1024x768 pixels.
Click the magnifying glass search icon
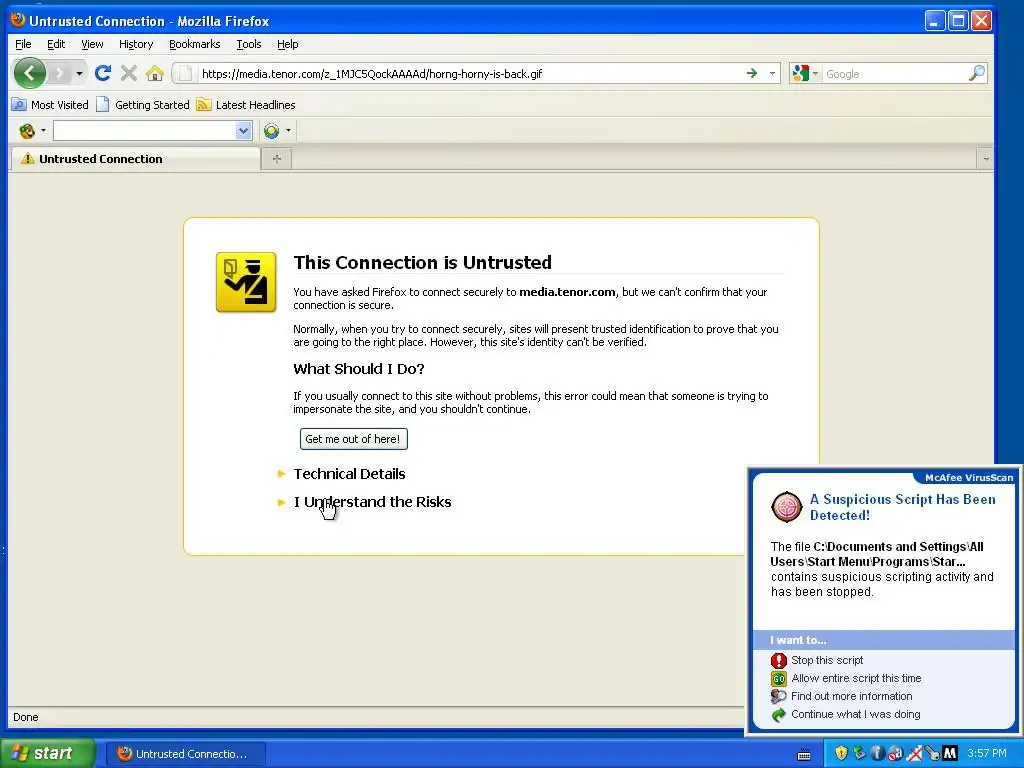[x=976, y=73]
